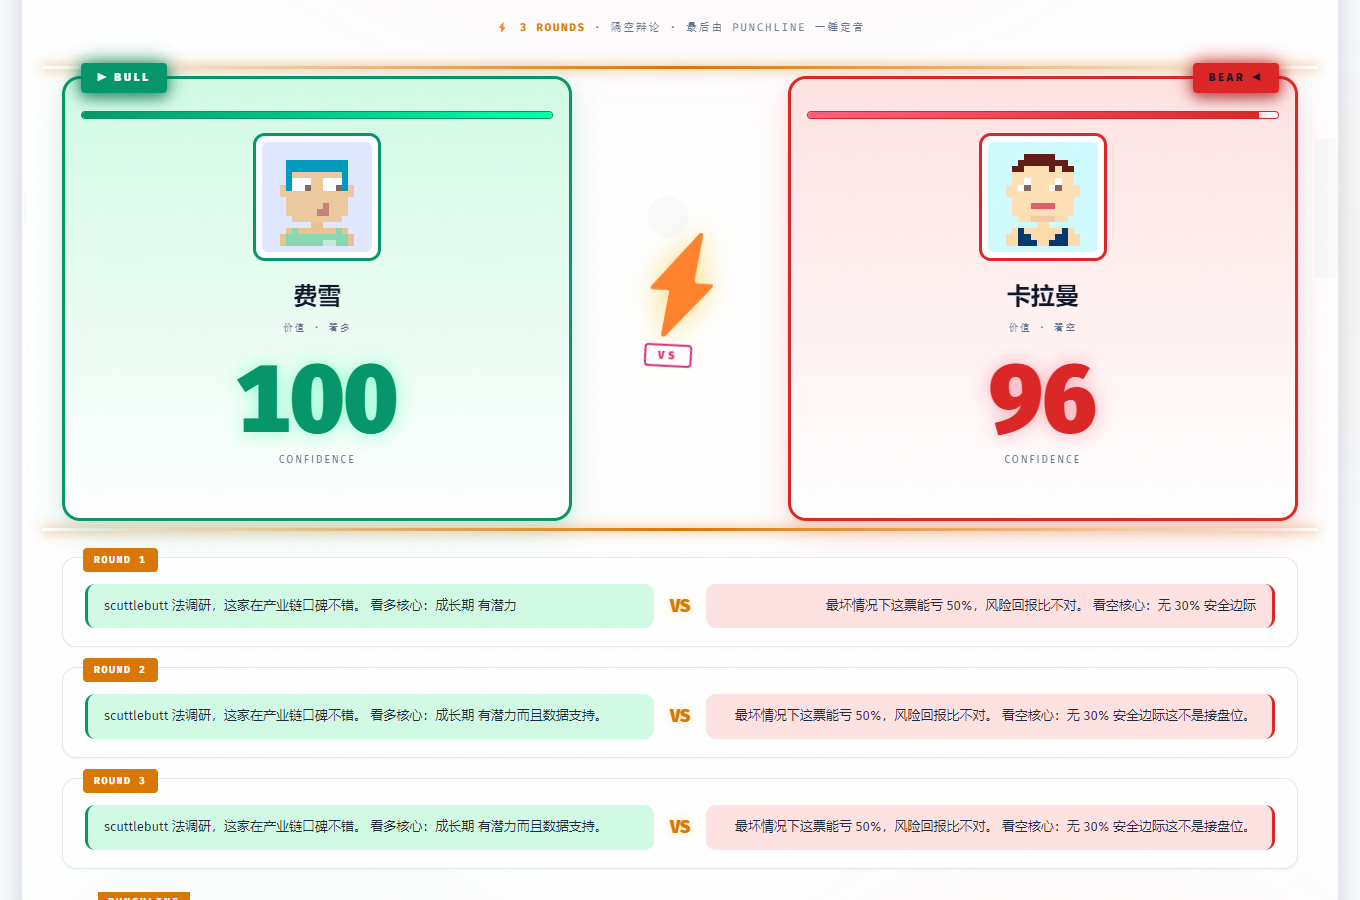The image size is (1360, 900).
Task: Click the pink VS stamp label
Action: coord(668,355)
